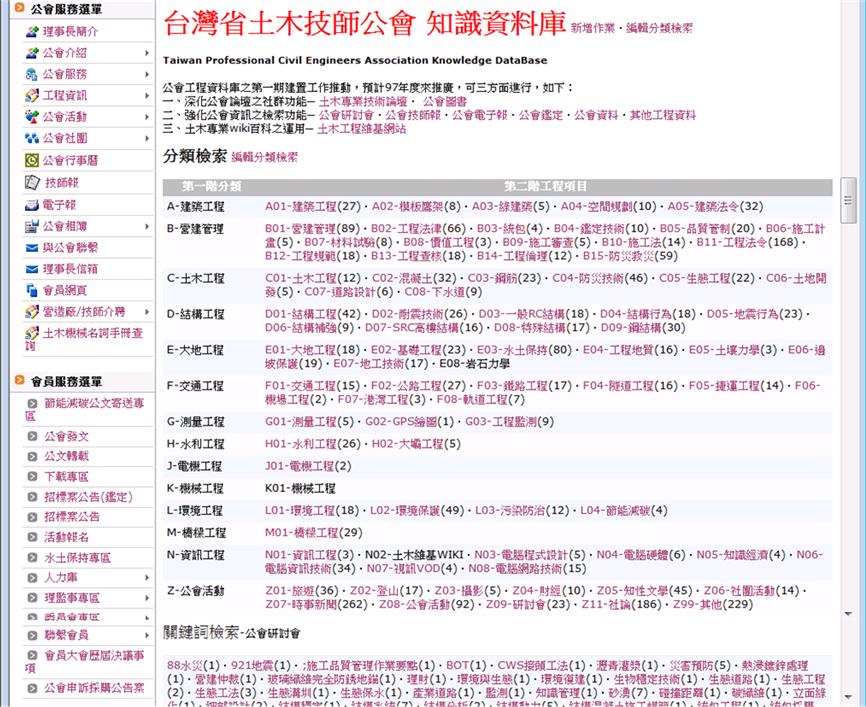Expand the 營造廠/技師介聘 submenu arrow
Screen dimensions: 866x707
pos(147,312)
